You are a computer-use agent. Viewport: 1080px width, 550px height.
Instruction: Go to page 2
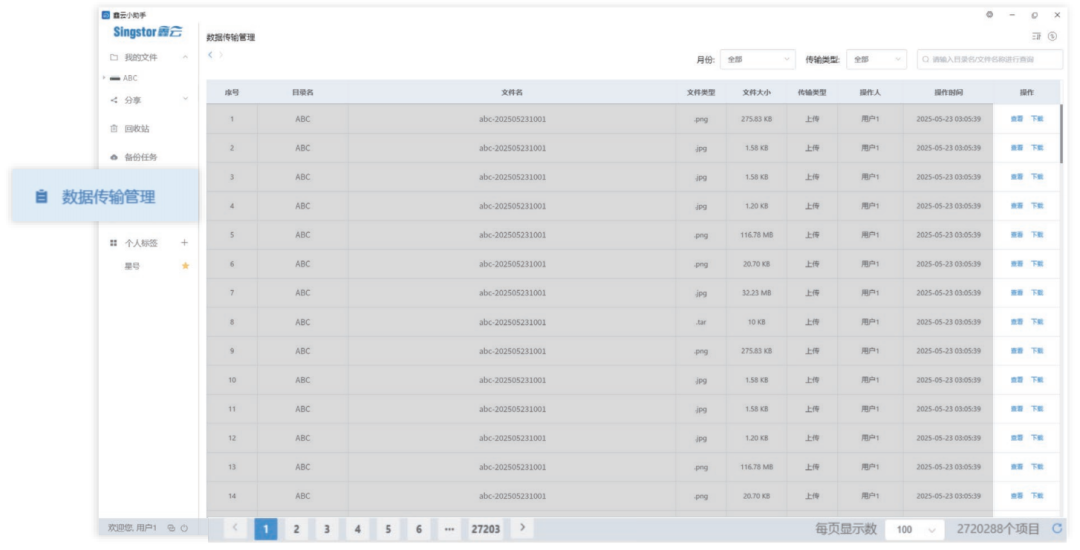pyautogui.click(x=296, y=529)
